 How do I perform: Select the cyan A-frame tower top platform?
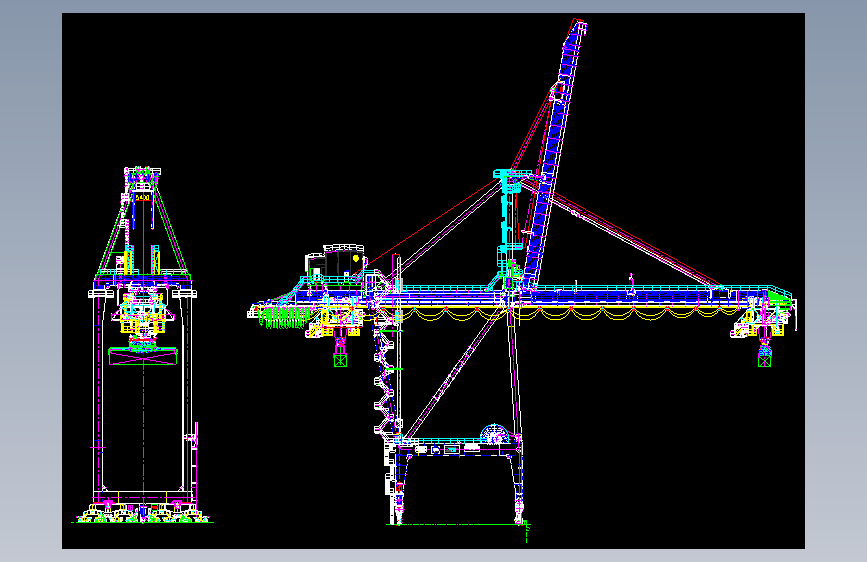click(513, 175)
